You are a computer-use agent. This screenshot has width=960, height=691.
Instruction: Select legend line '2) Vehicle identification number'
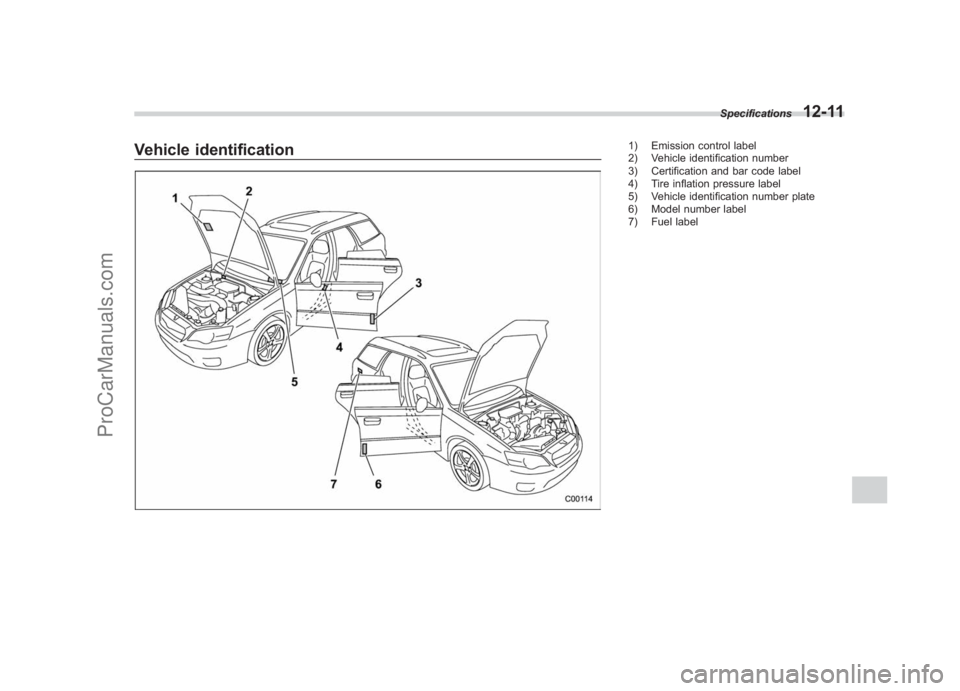(x=707, y=159)
